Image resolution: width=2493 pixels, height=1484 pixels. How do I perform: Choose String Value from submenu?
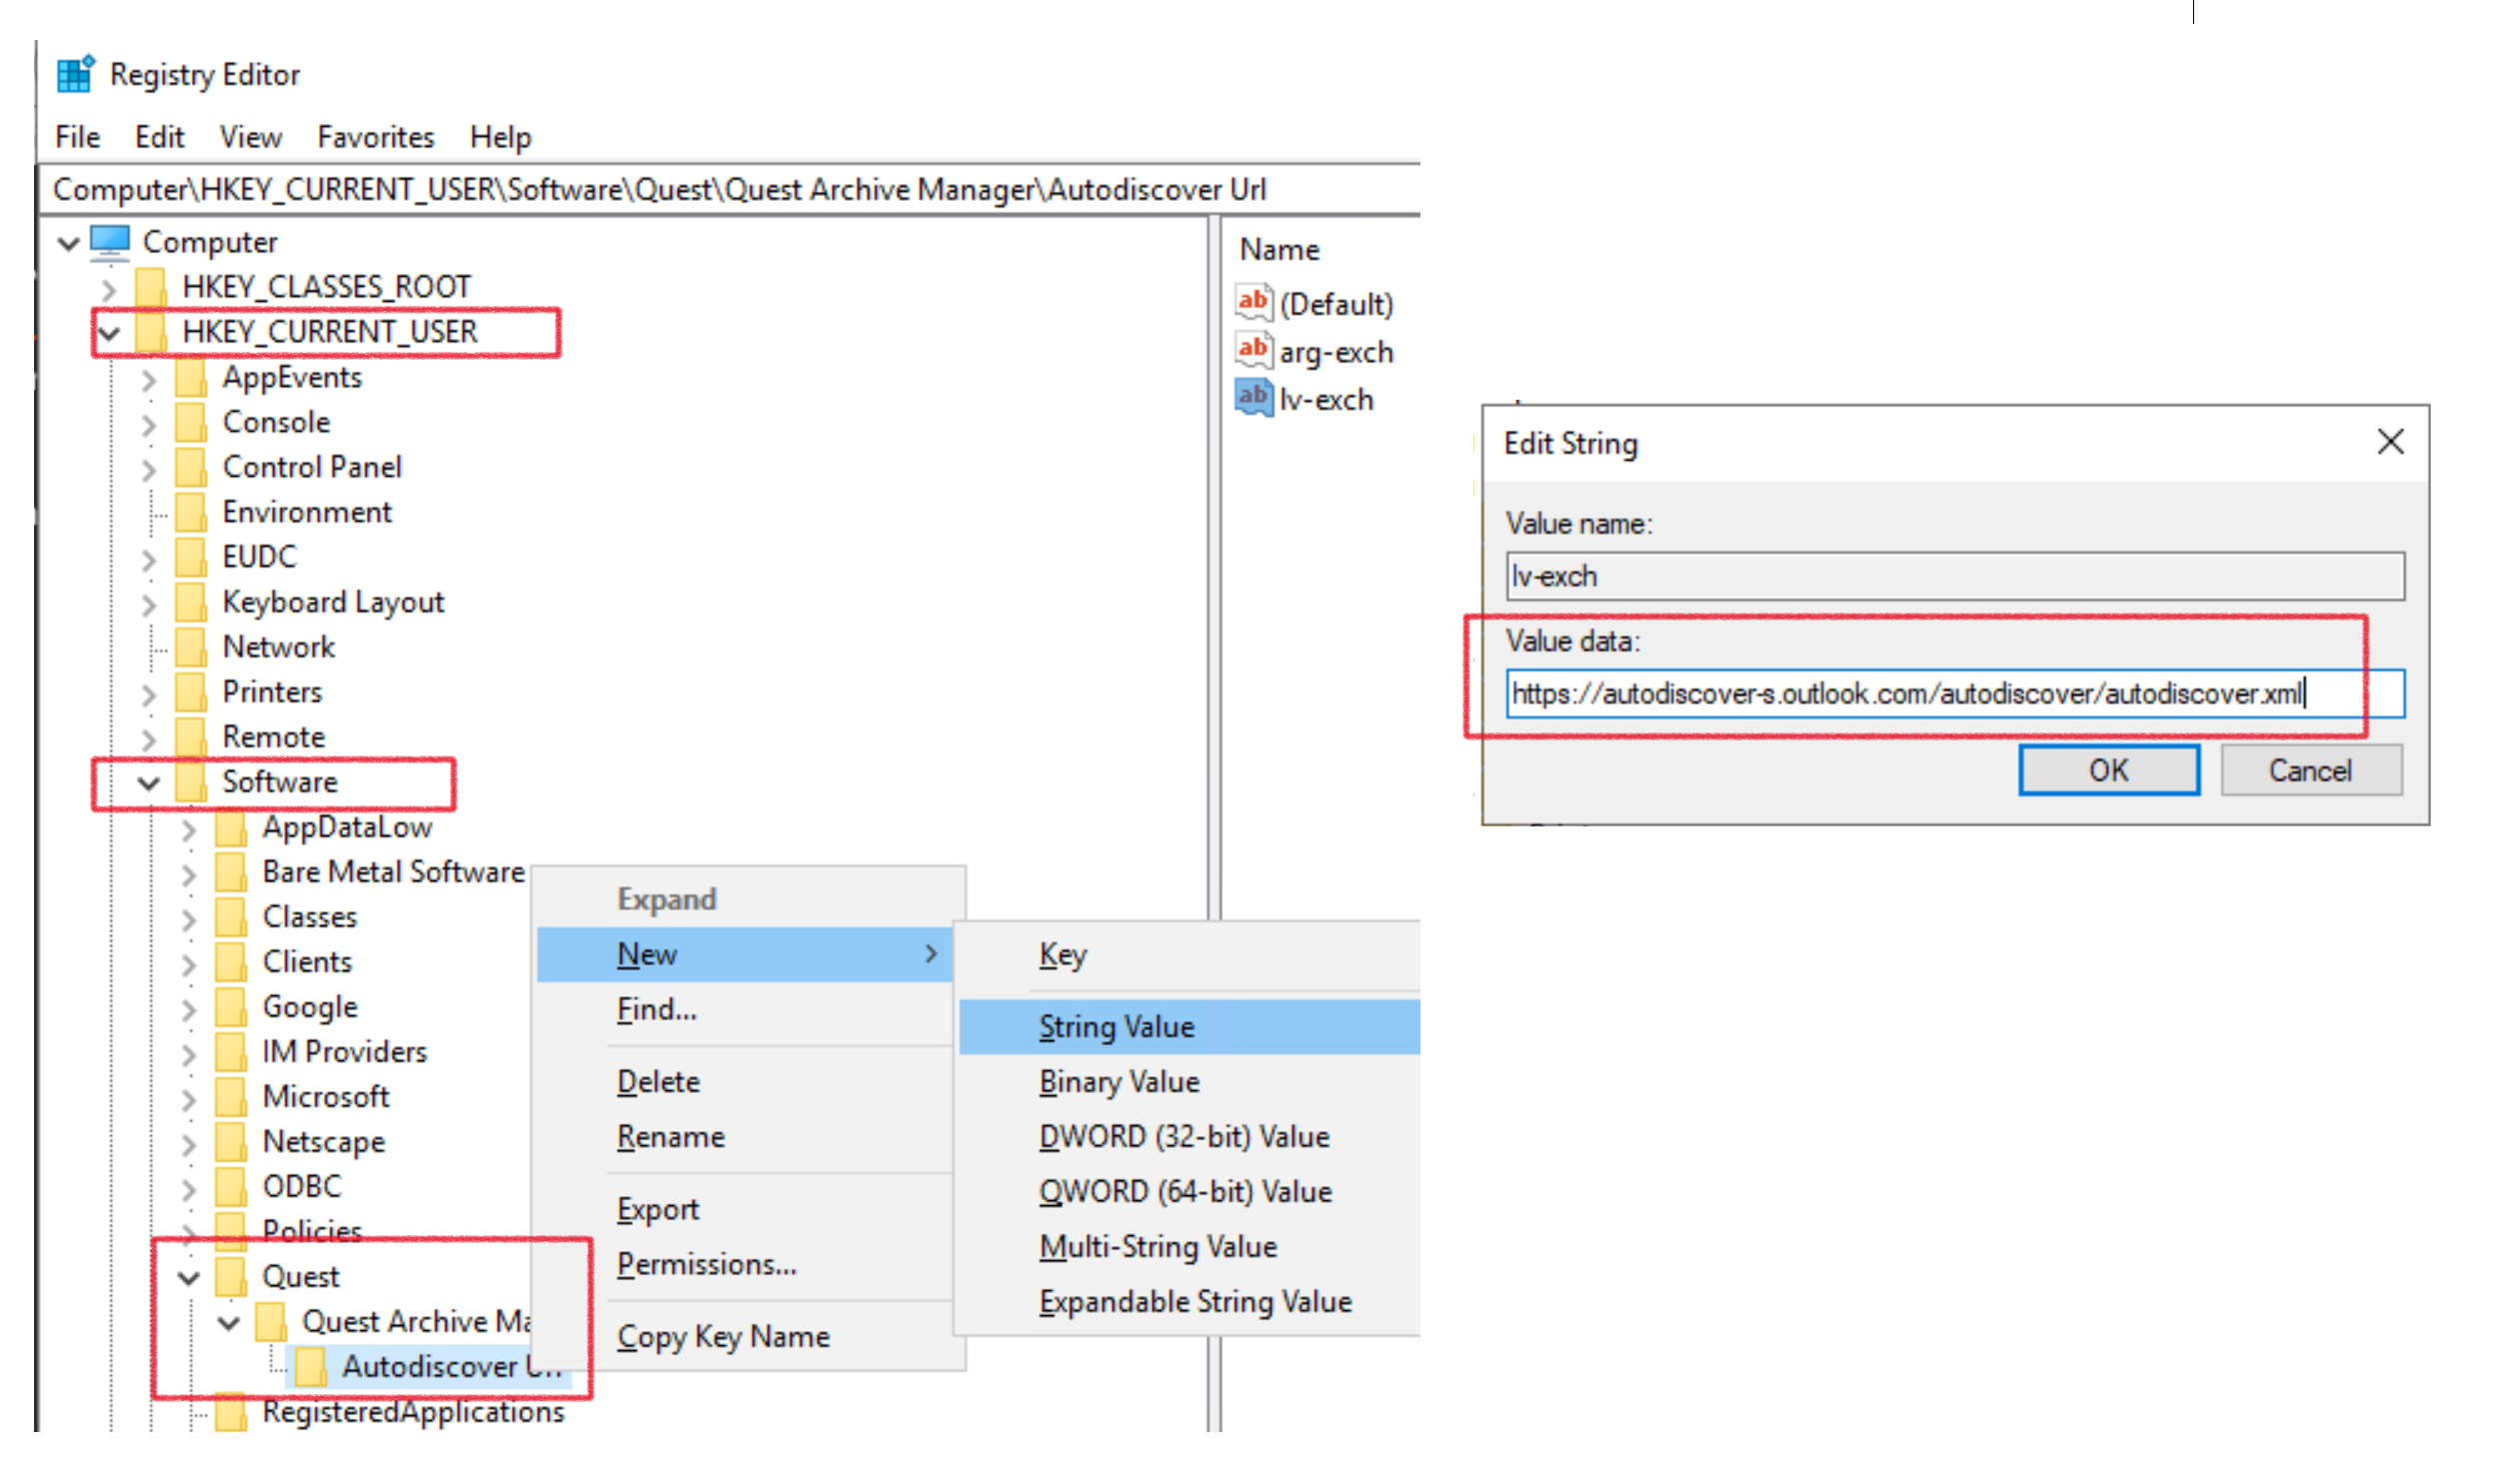(x=1116, y=1027)
